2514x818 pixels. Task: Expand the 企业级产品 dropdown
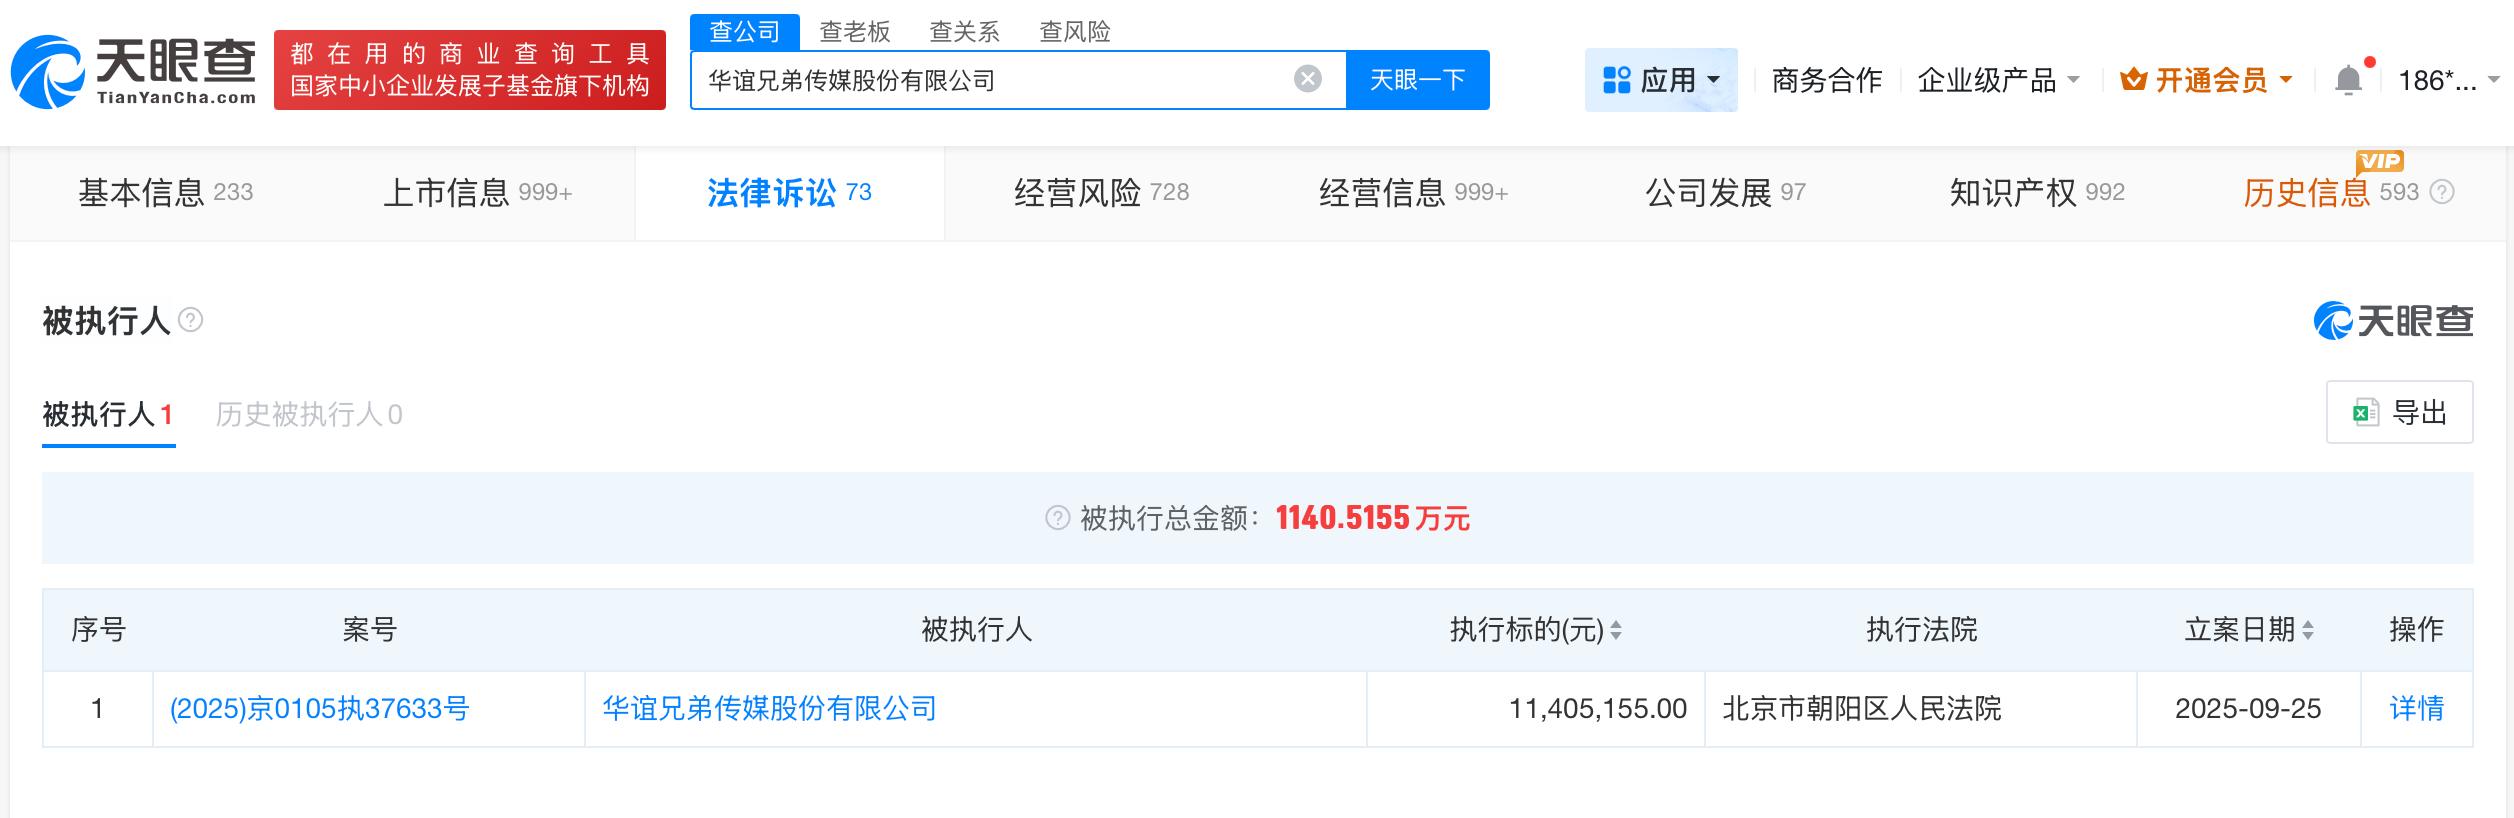(1998, 80)
